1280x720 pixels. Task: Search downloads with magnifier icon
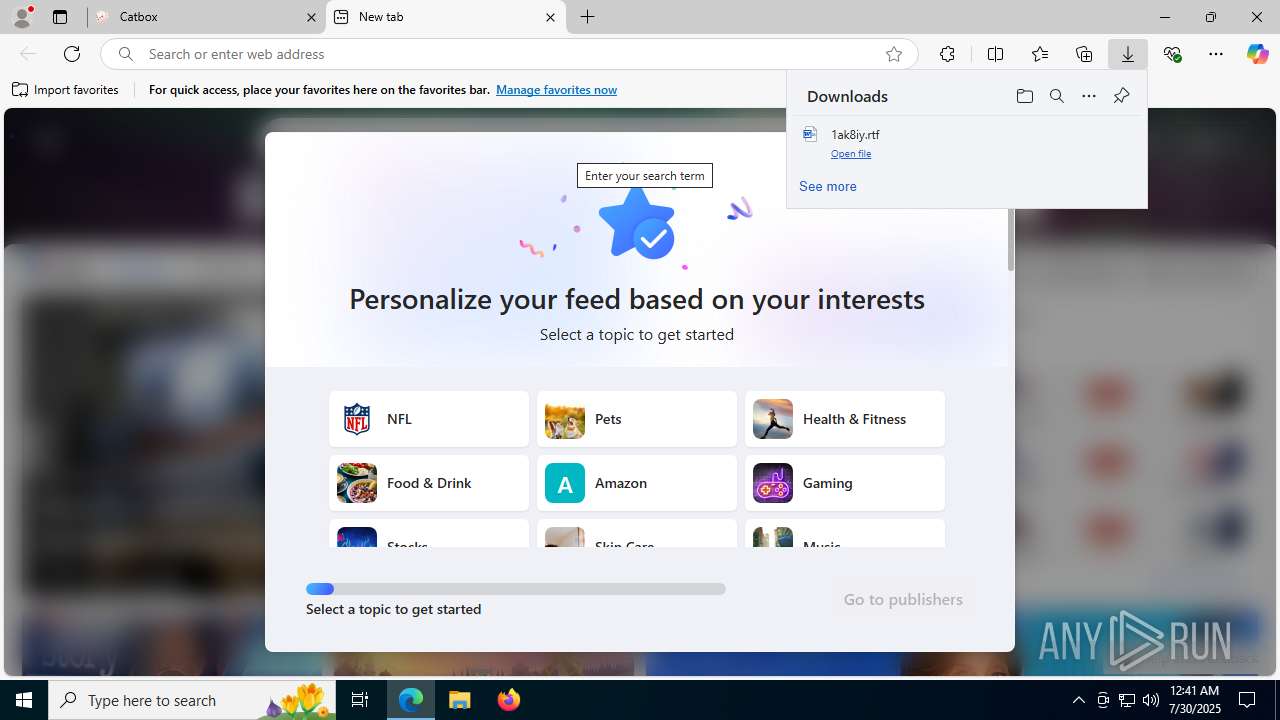[1057, 96]
